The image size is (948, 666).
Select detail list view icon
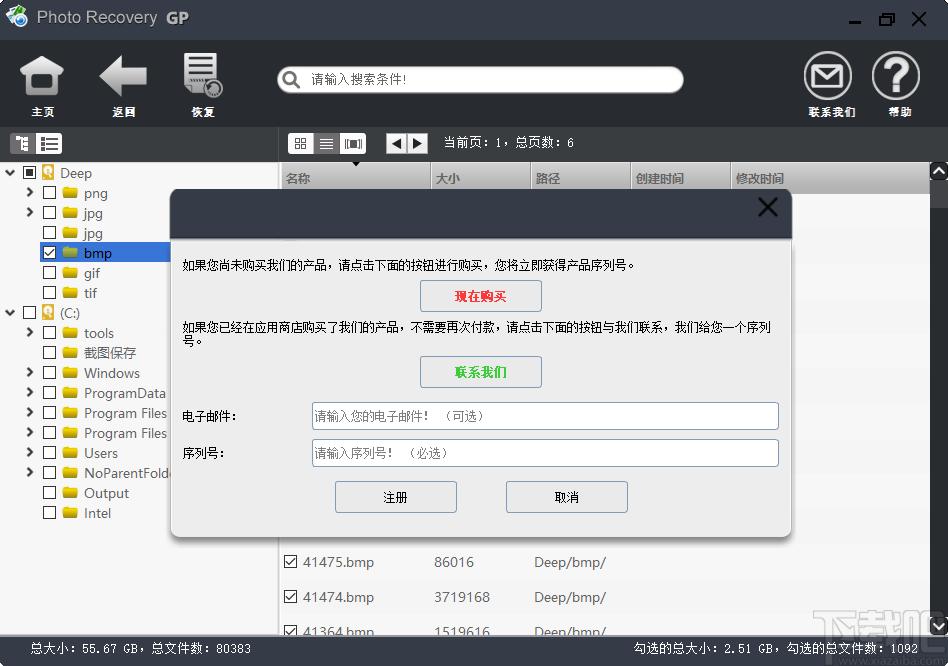point(326,143)
